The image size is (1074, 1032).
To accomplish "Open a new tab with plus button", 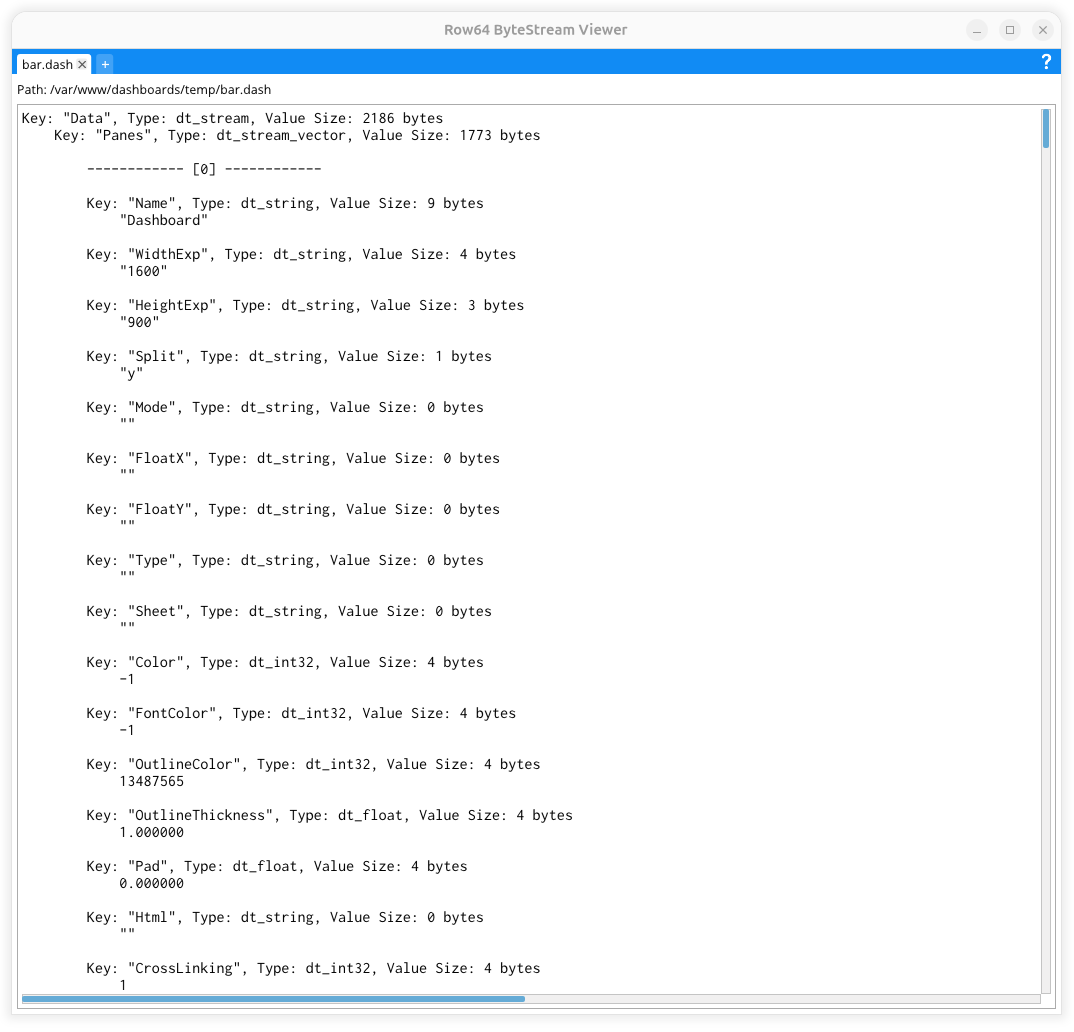I will pyautogui.click(x=105, y=64).
